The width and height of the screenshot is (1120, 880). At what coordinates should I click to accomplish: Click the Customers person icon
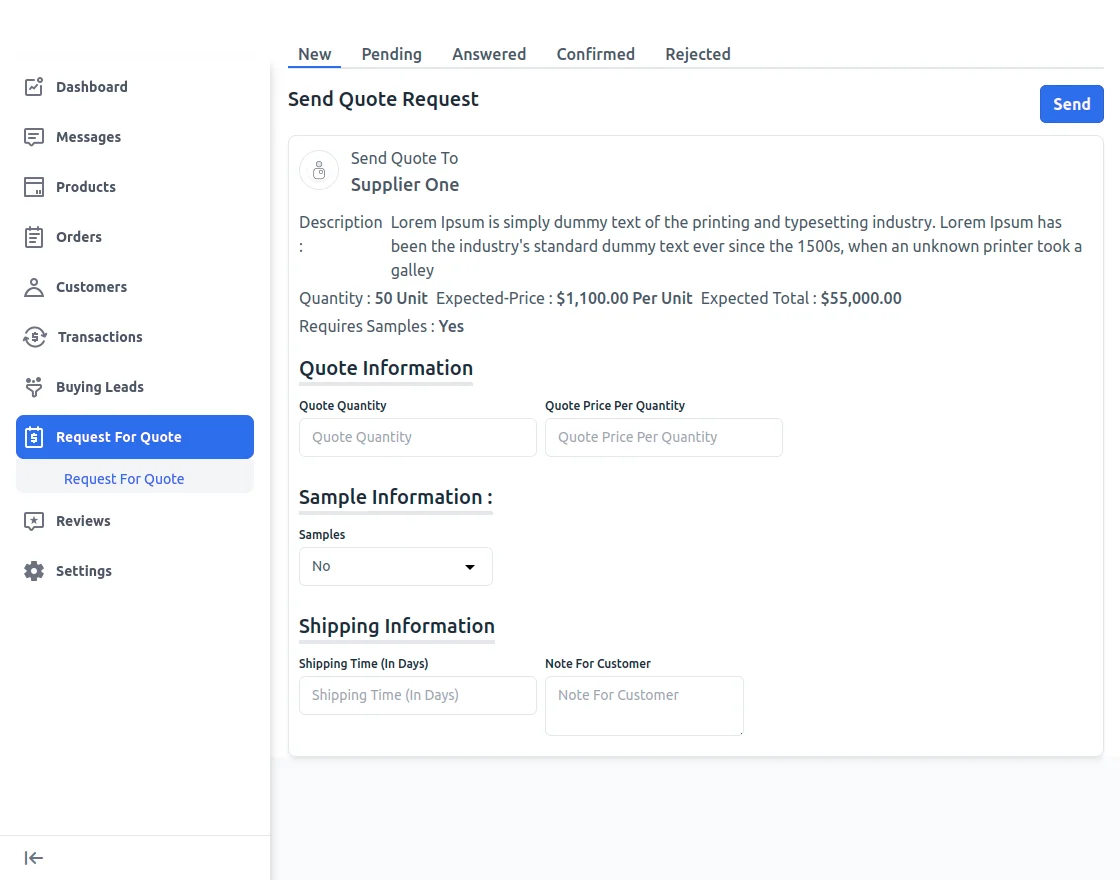point(34,287)
